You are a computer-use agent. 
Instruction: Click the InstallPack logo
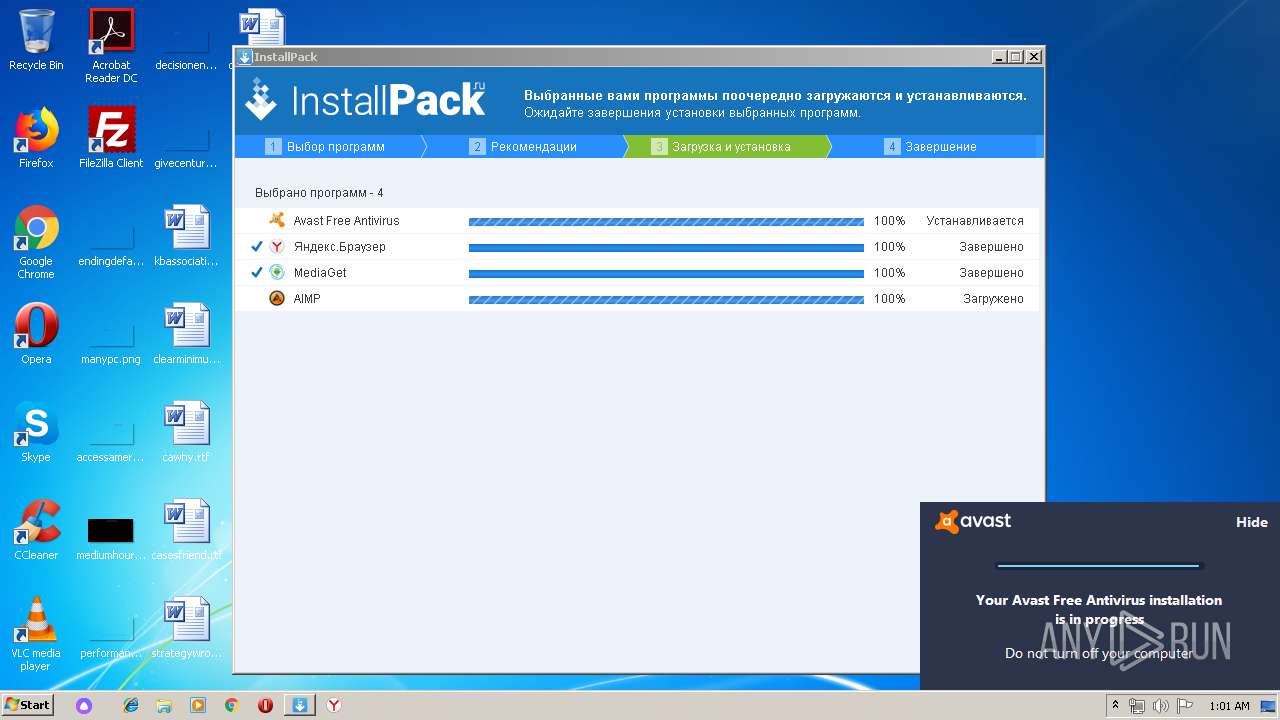(366, 100)
